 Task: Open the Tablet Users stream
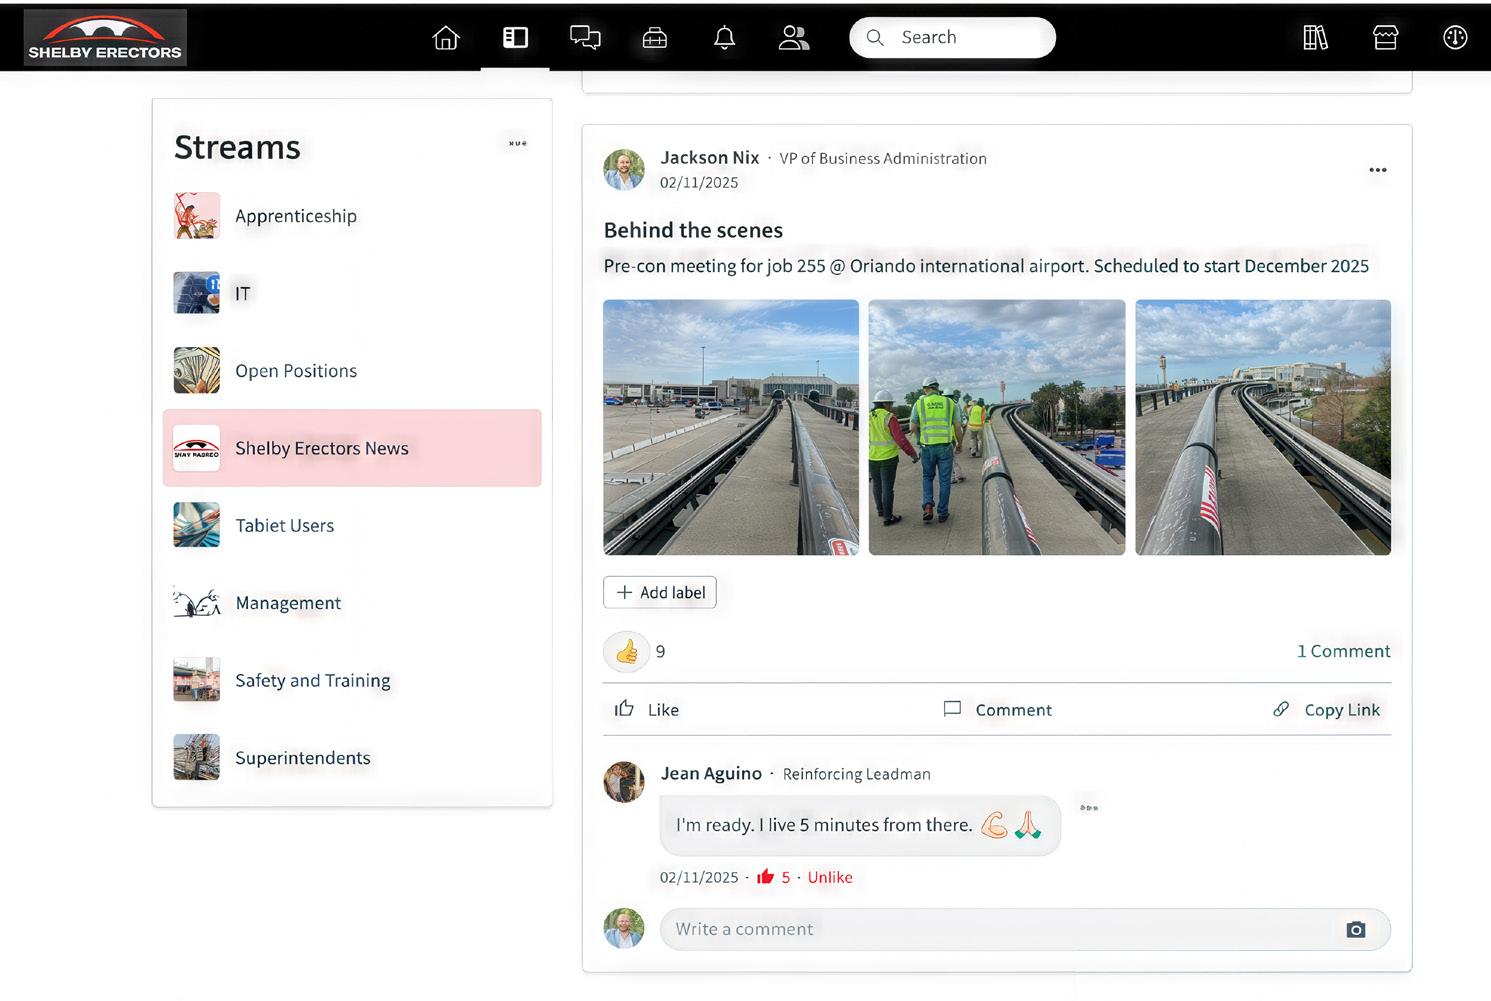tap(352, 525)
